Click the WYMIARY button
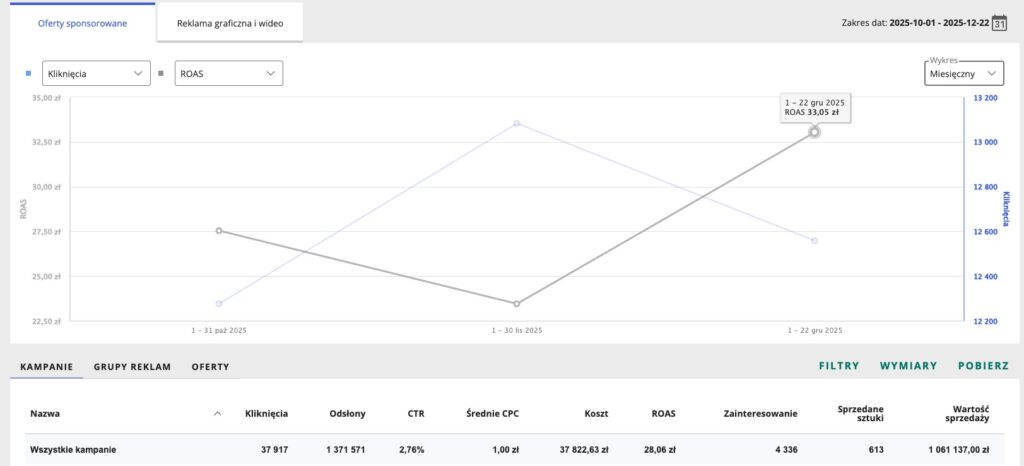The height and width of the screenshot is (466, 1024). [908, 366]
